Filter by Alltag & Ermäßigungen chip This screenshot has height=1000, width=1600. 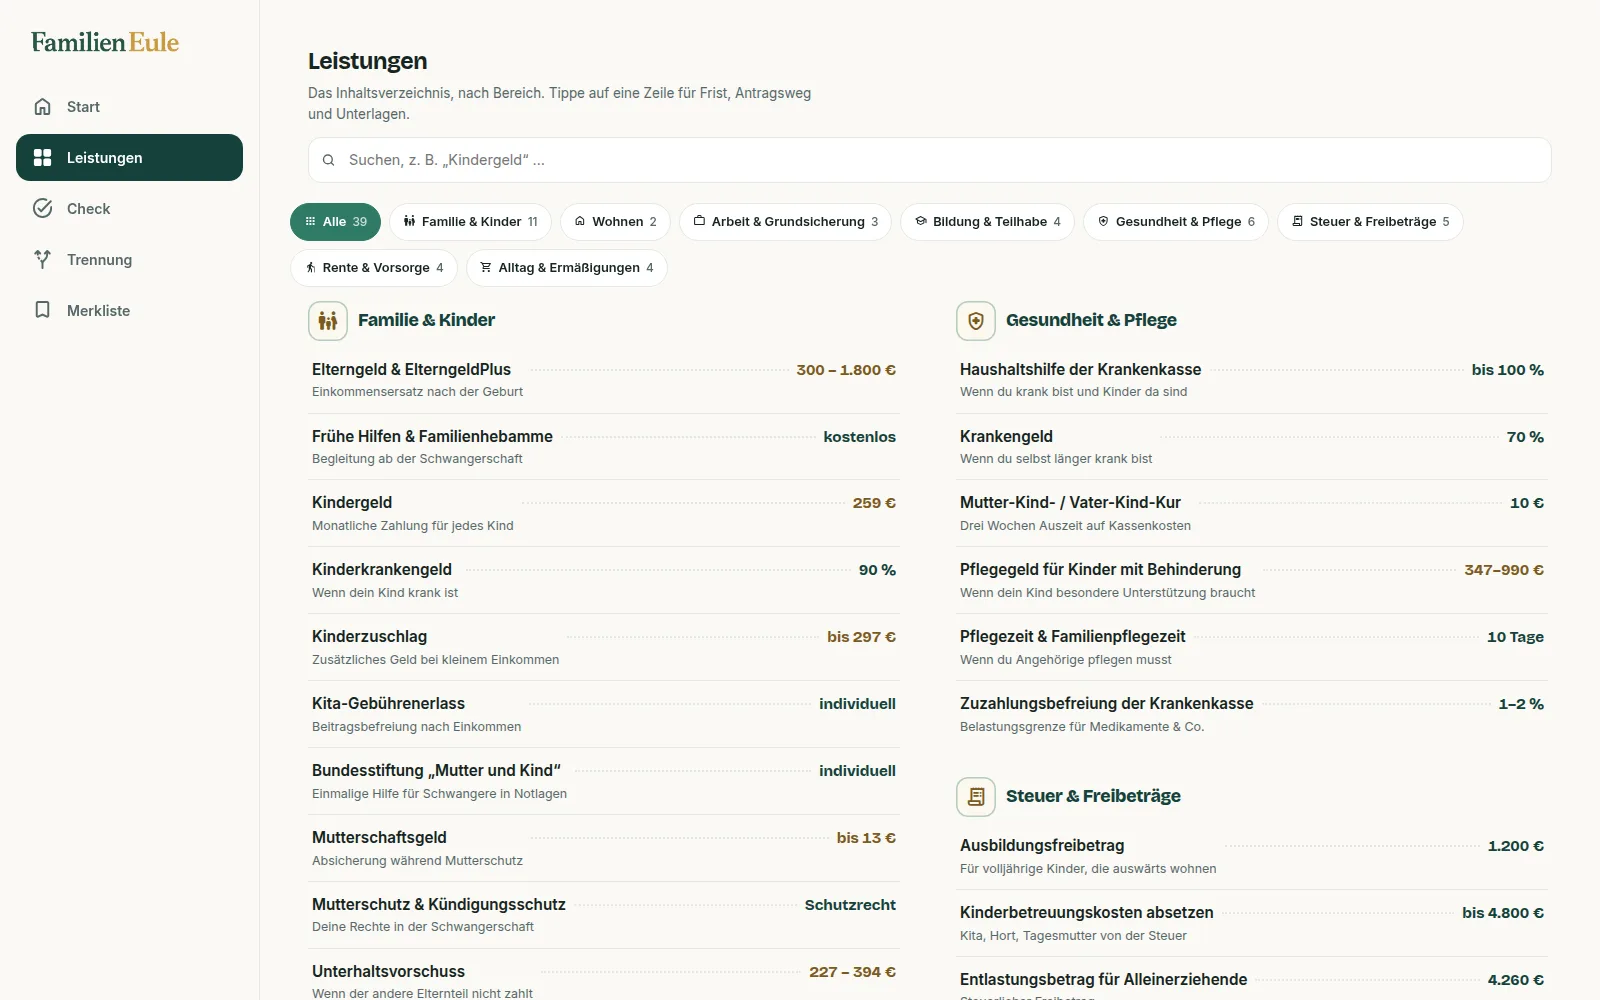566,268
